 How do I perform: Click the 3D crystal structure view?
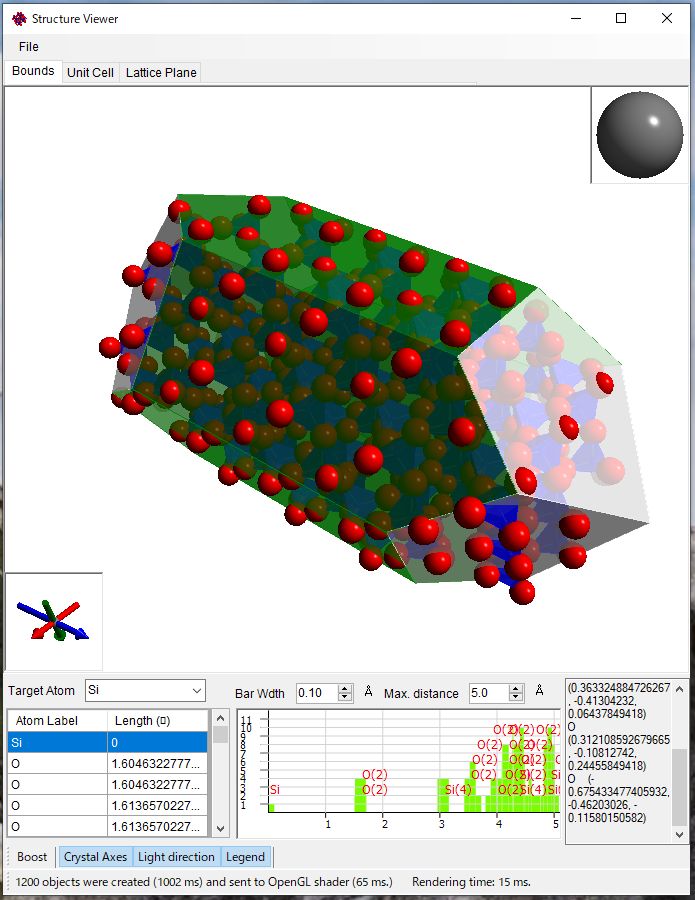[x=347, y=379]
